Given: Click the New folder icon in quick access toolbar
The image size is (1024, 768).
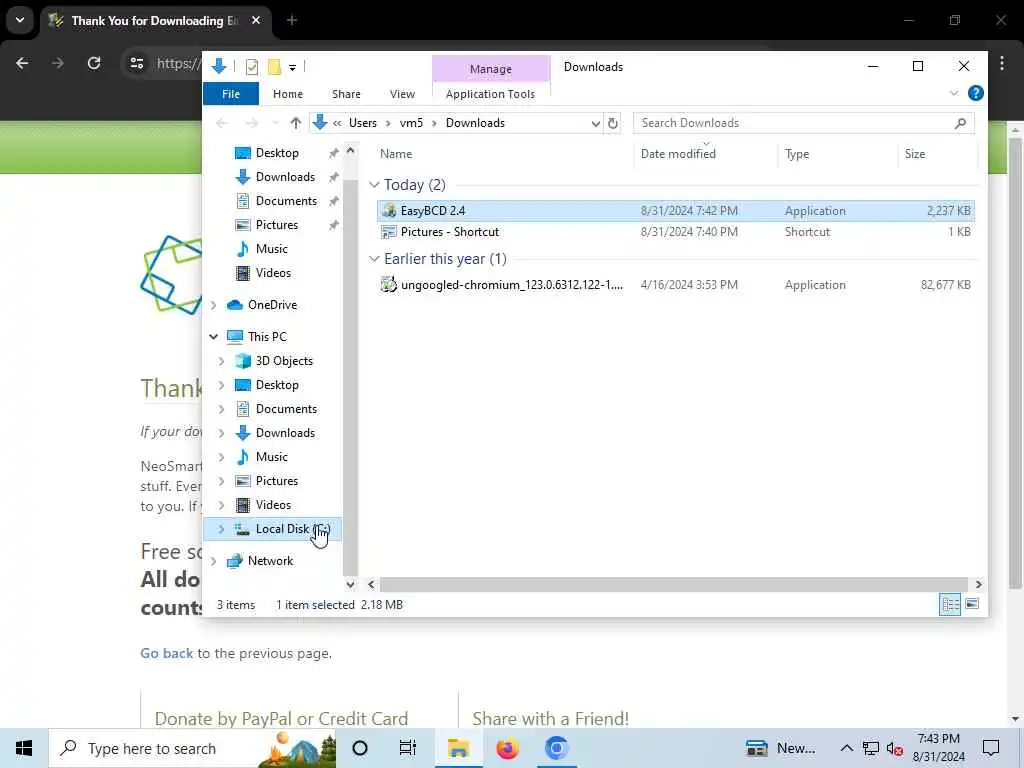Looking at the screenshot, I should [274, 67].
